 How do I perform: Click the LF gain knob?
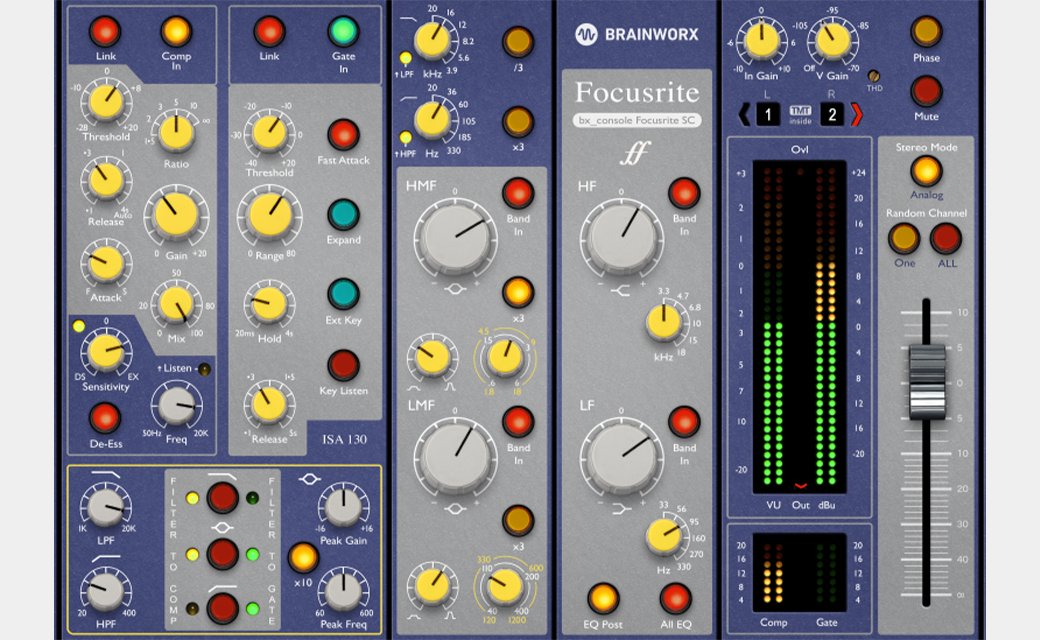click(x=621, y=456)
